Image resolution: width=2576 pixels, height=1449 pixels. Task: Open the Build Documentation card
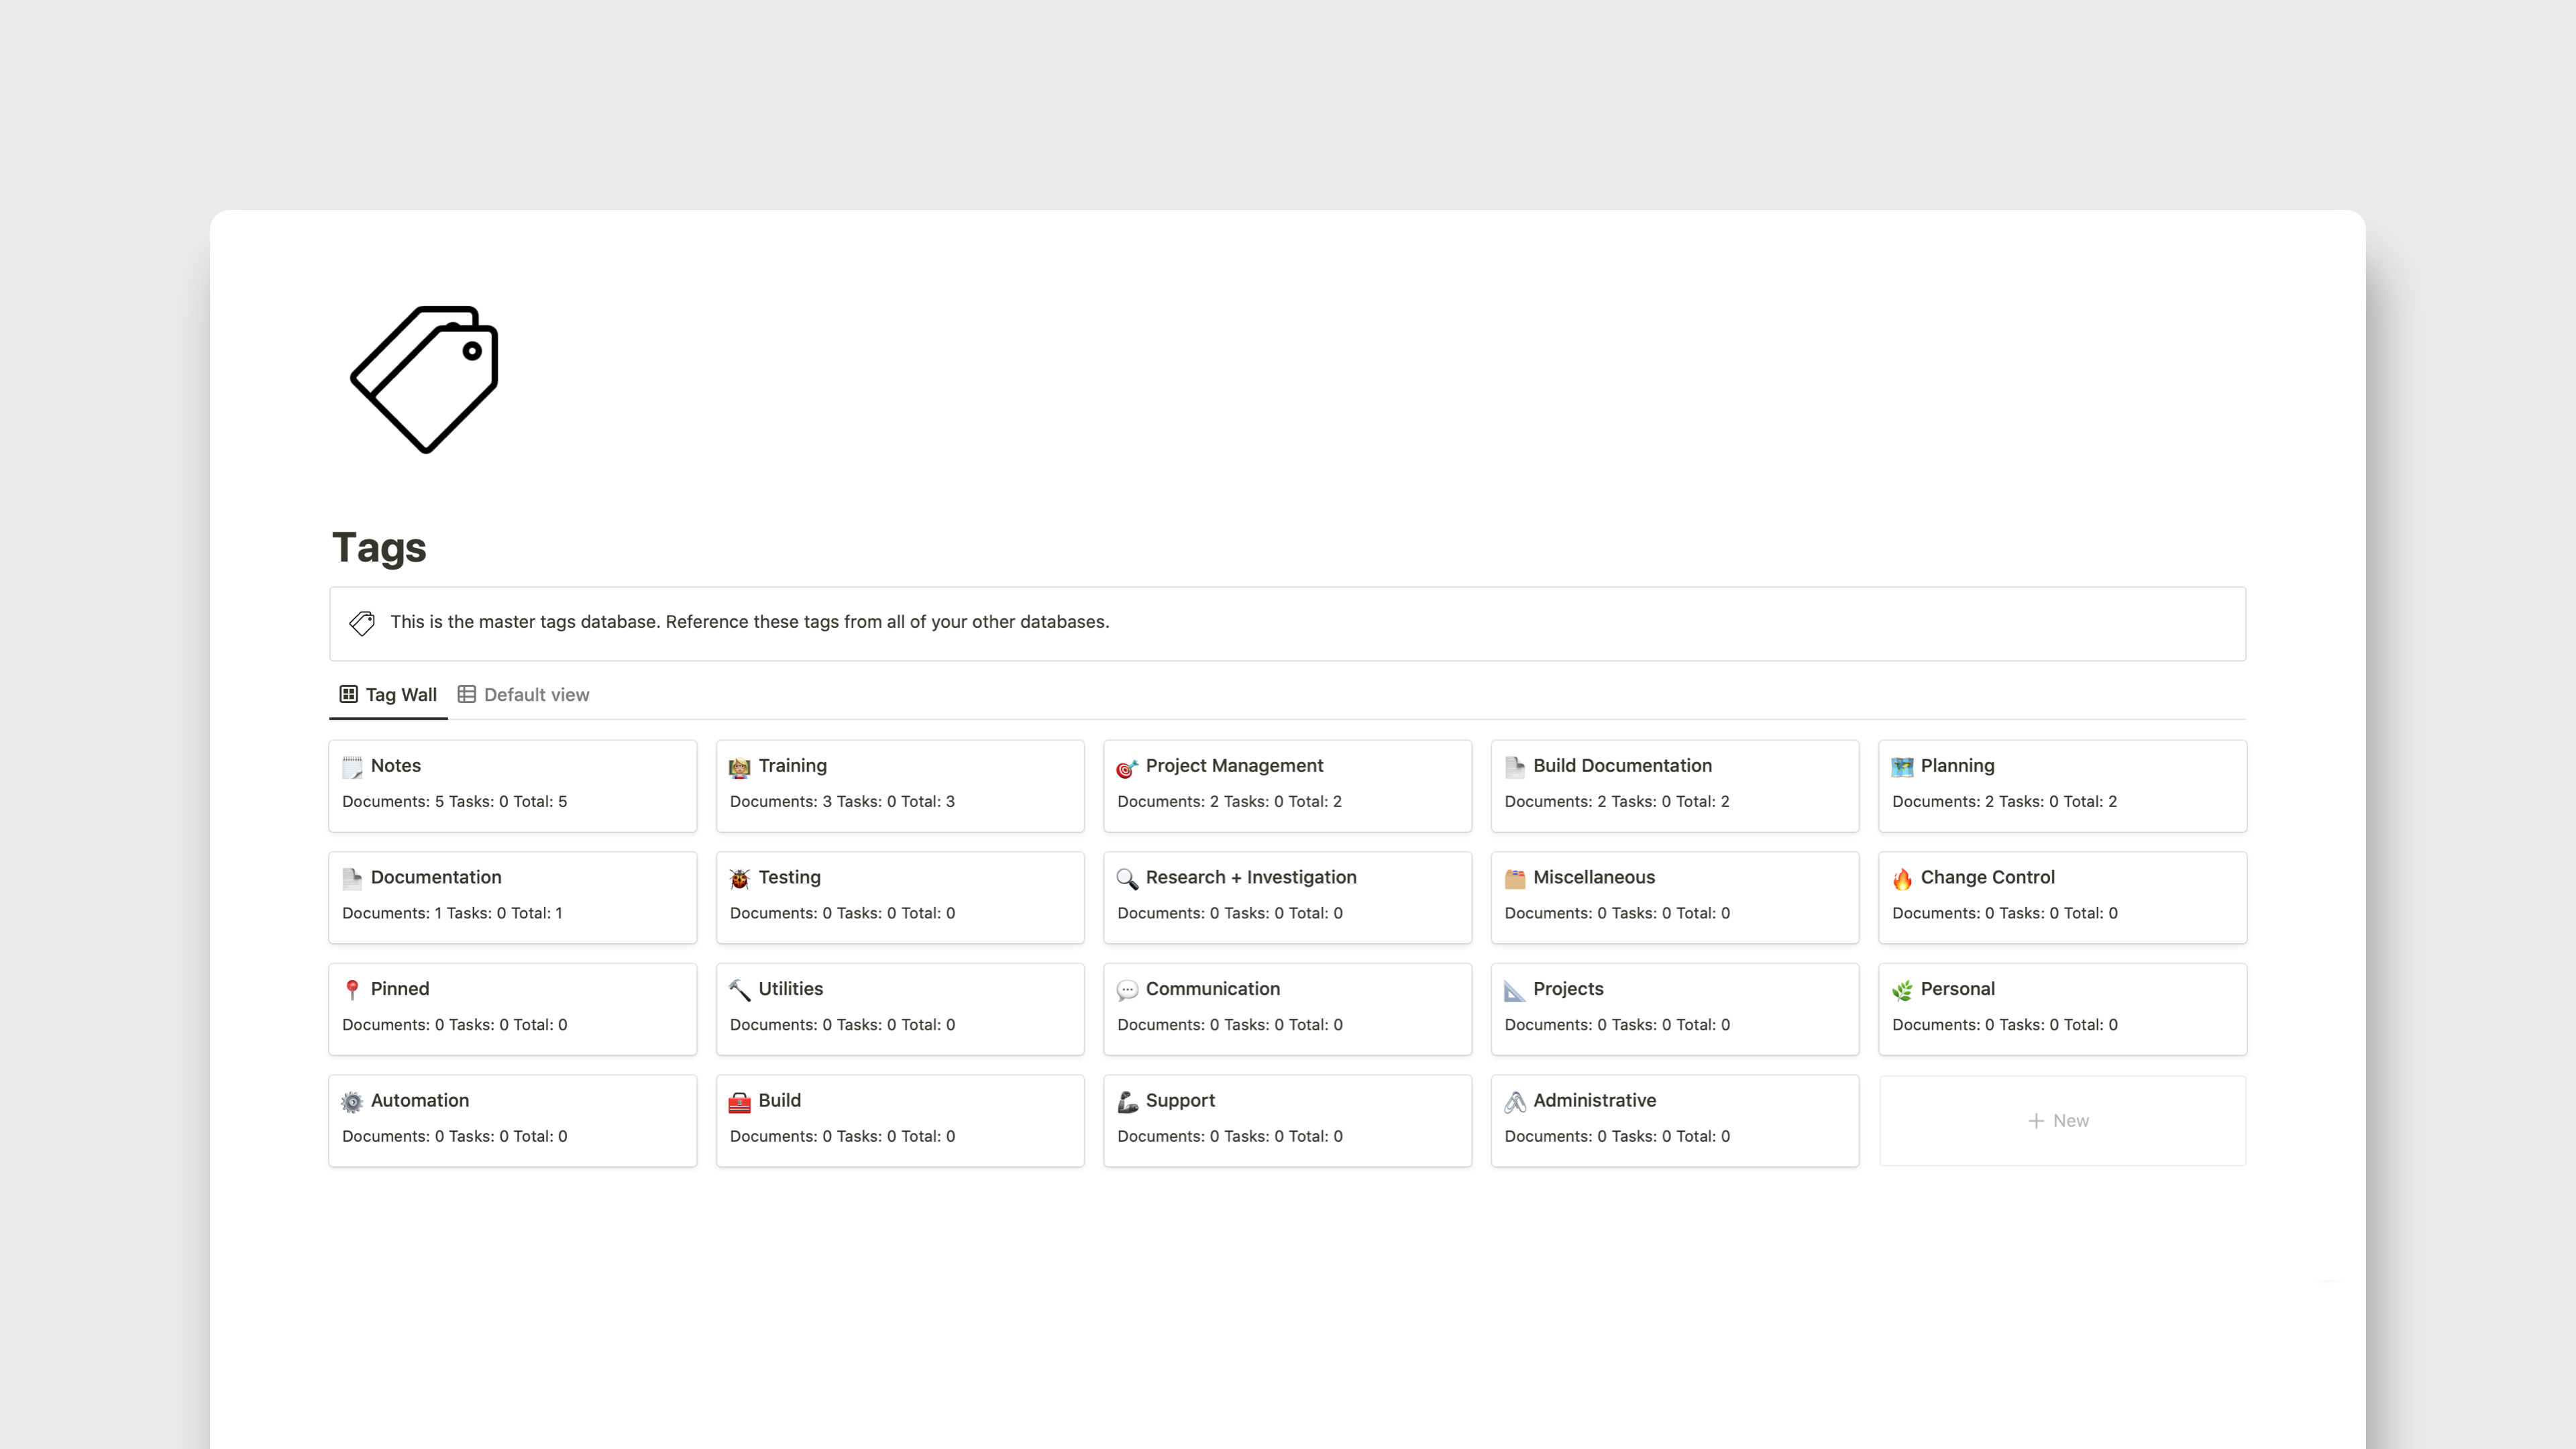coord(1674,784)
